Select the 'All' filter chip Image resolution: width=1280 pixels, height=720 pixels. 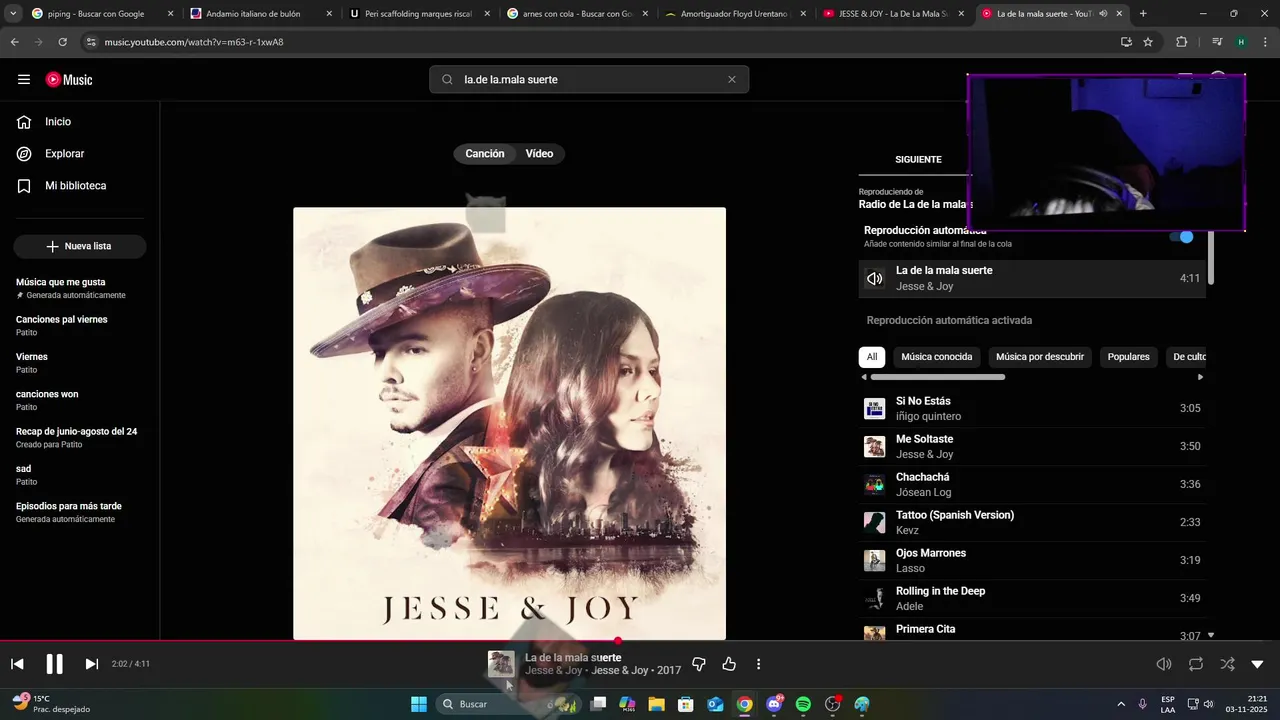872,357
